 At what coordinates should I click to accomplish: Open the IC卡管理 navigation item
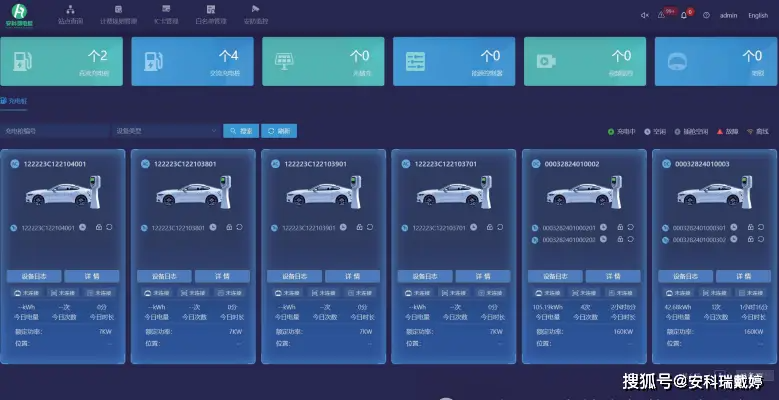166,14
